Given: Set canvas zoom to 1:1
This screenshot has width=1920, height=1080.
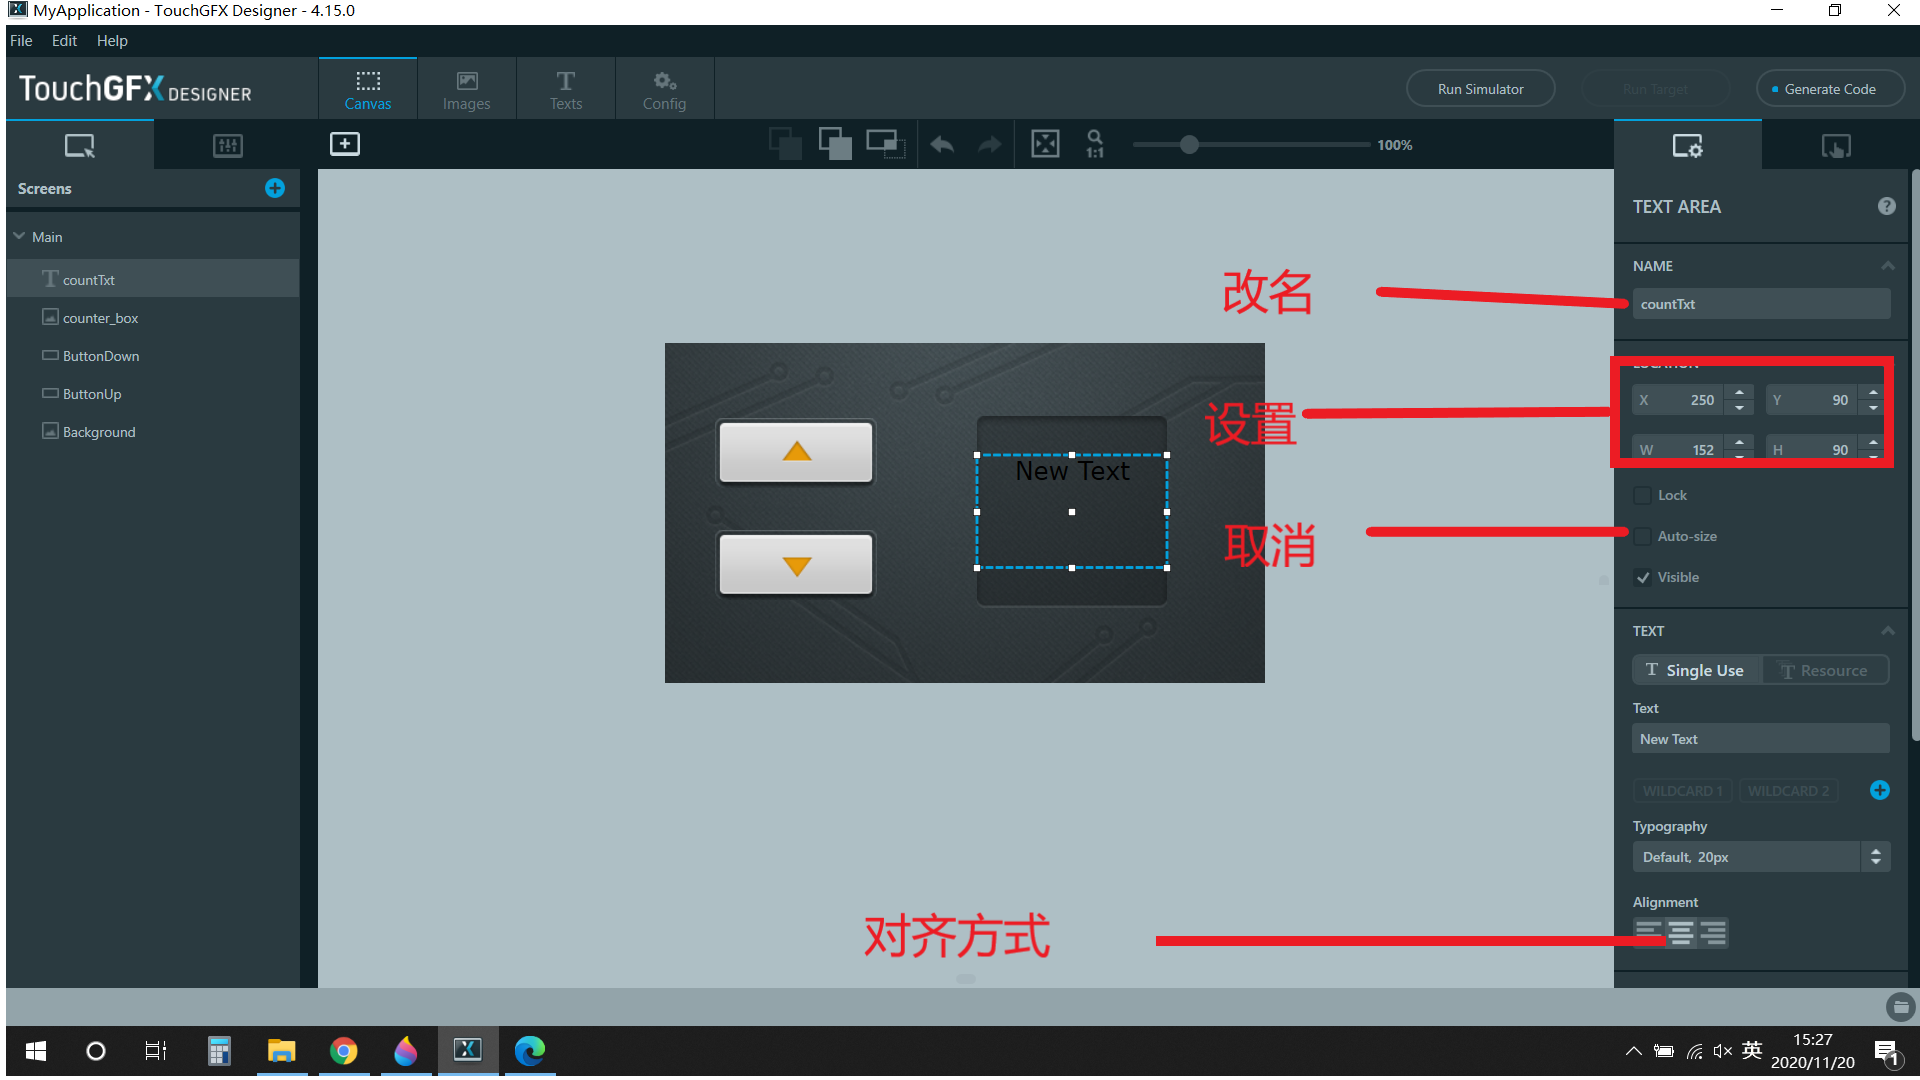Looking at the screenshot, I should pyautogui.click(x=1095, y=144).
